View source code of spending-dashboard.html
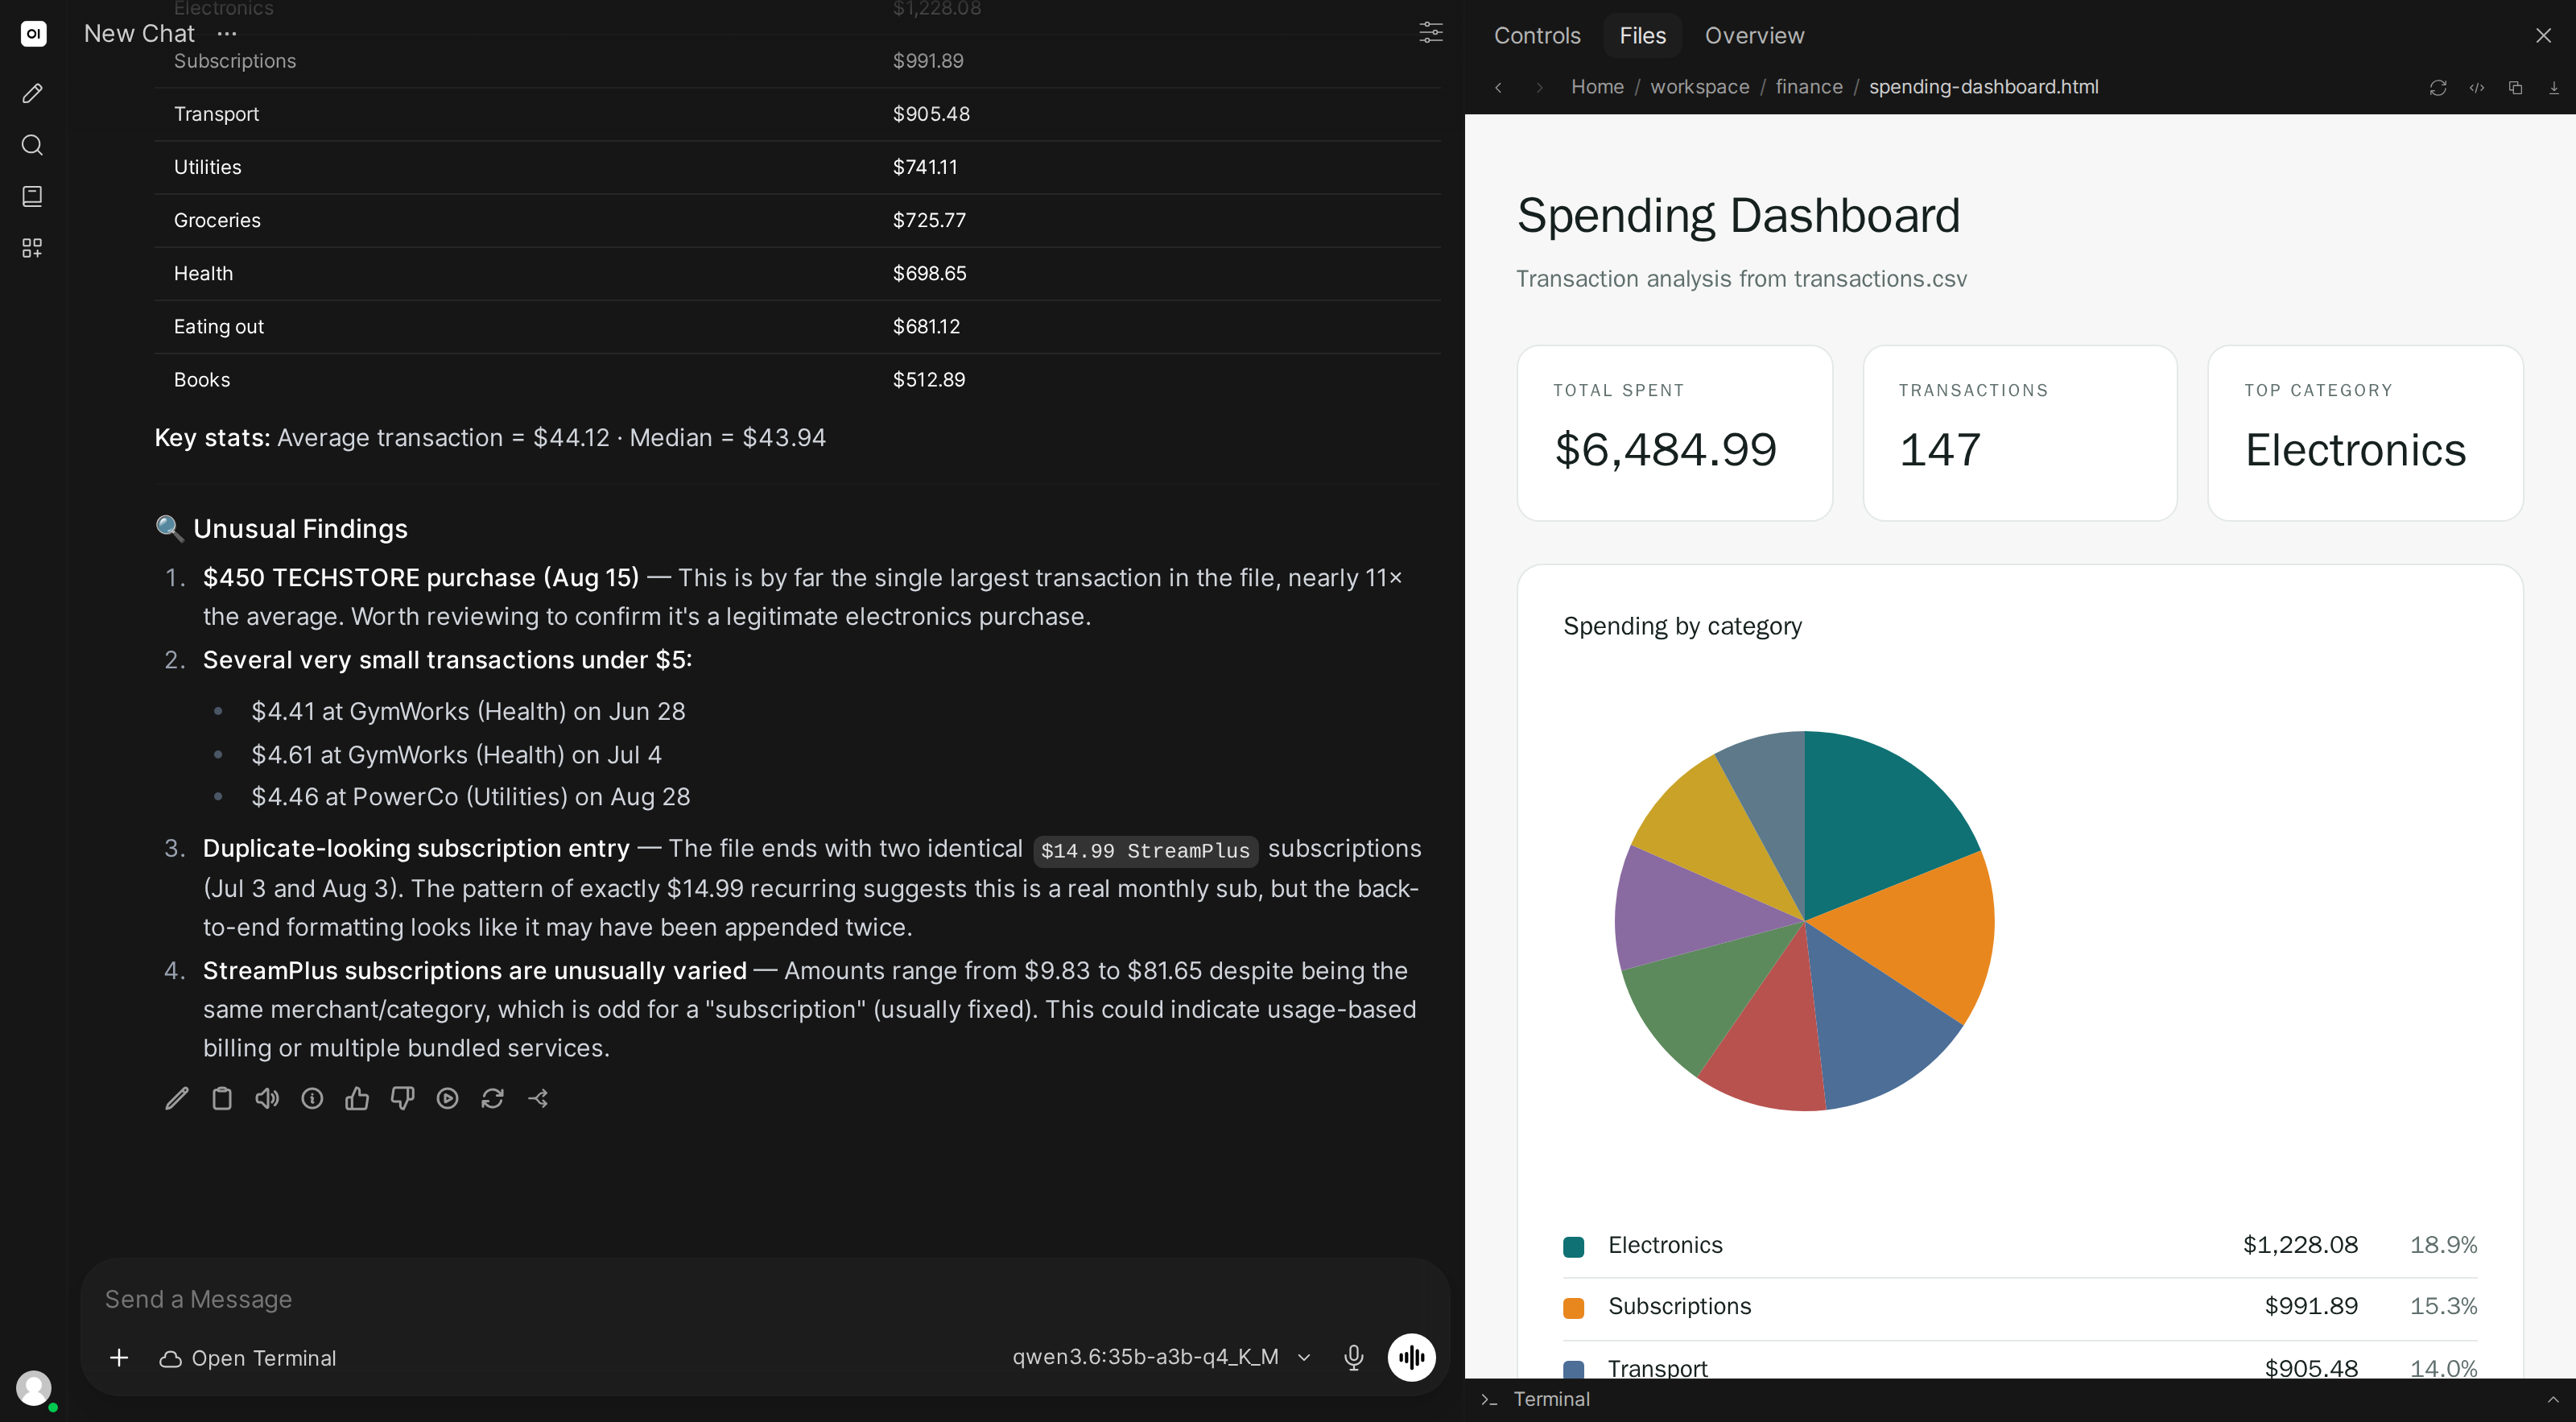This screenshot has height=1422, width=2576. (2476, 88)
